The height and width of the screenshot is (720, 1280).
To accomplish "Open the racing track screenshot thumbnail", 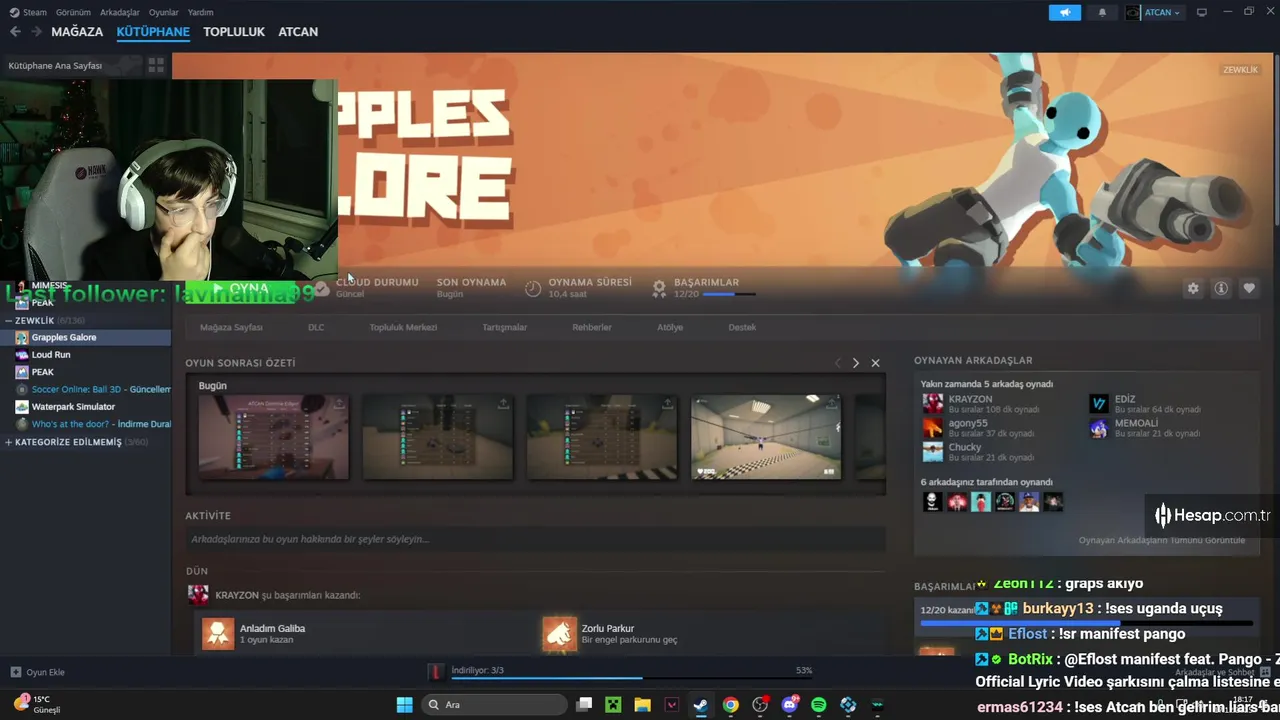I will pos(766,437).
